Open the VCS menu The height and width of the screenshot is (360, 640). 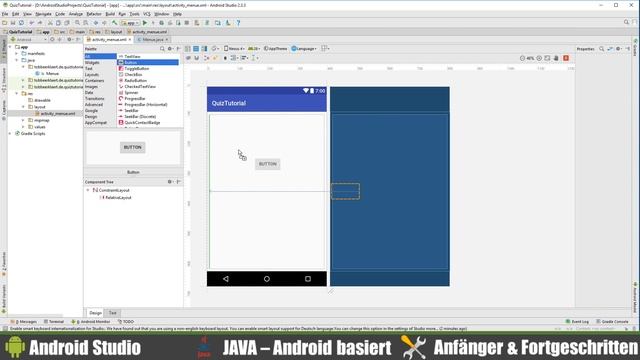pos(147,14)
